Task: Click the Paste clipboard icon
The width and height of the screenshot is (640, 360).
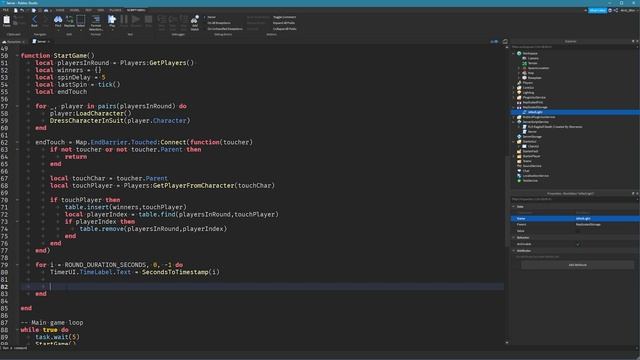Action: pos(7,20)
